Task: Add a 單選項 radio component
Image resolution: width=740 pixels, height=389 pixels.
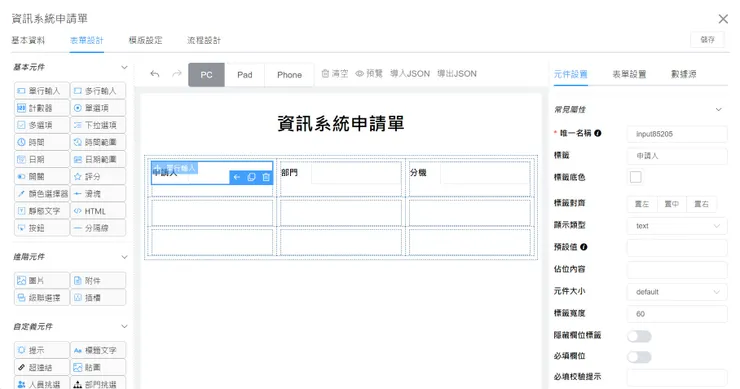Action: (98, 108)
